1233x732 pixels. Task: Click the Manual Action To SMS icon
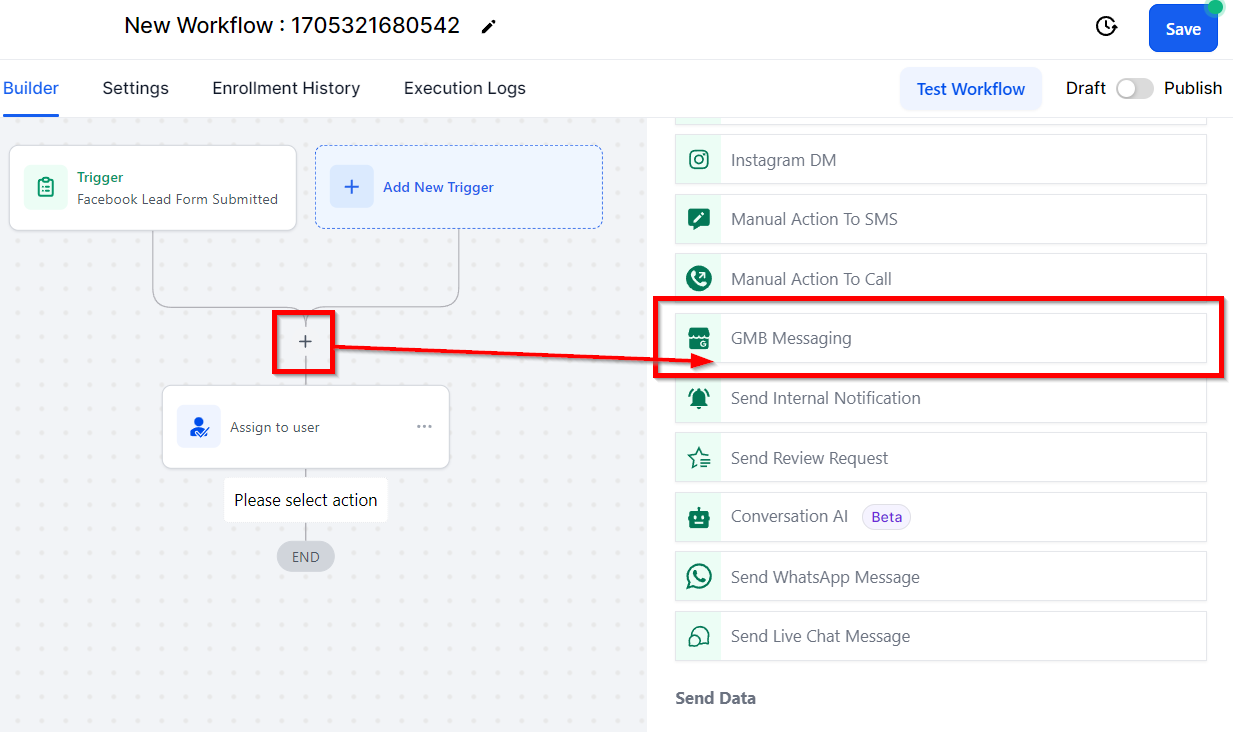pyautogui.click(x=699, y=219)
